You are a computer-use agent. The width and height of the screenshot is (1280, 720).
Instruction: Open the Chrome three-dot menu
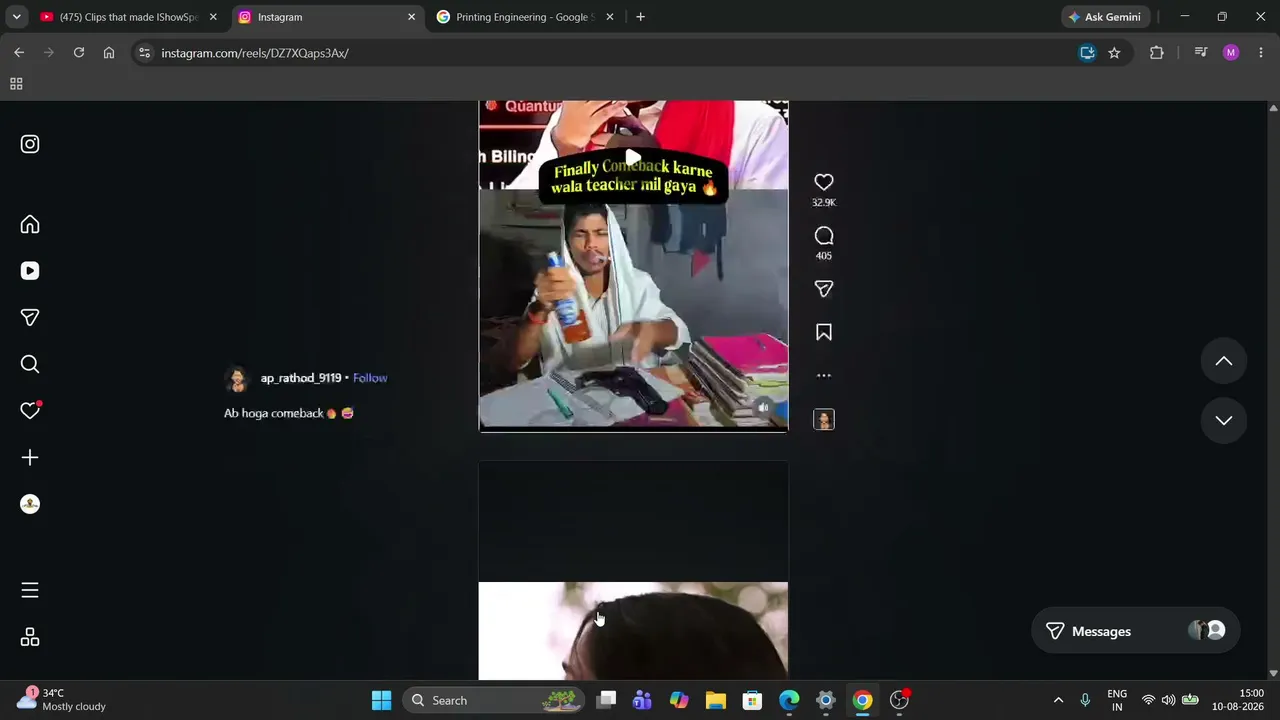click(x=1260, y=53)
